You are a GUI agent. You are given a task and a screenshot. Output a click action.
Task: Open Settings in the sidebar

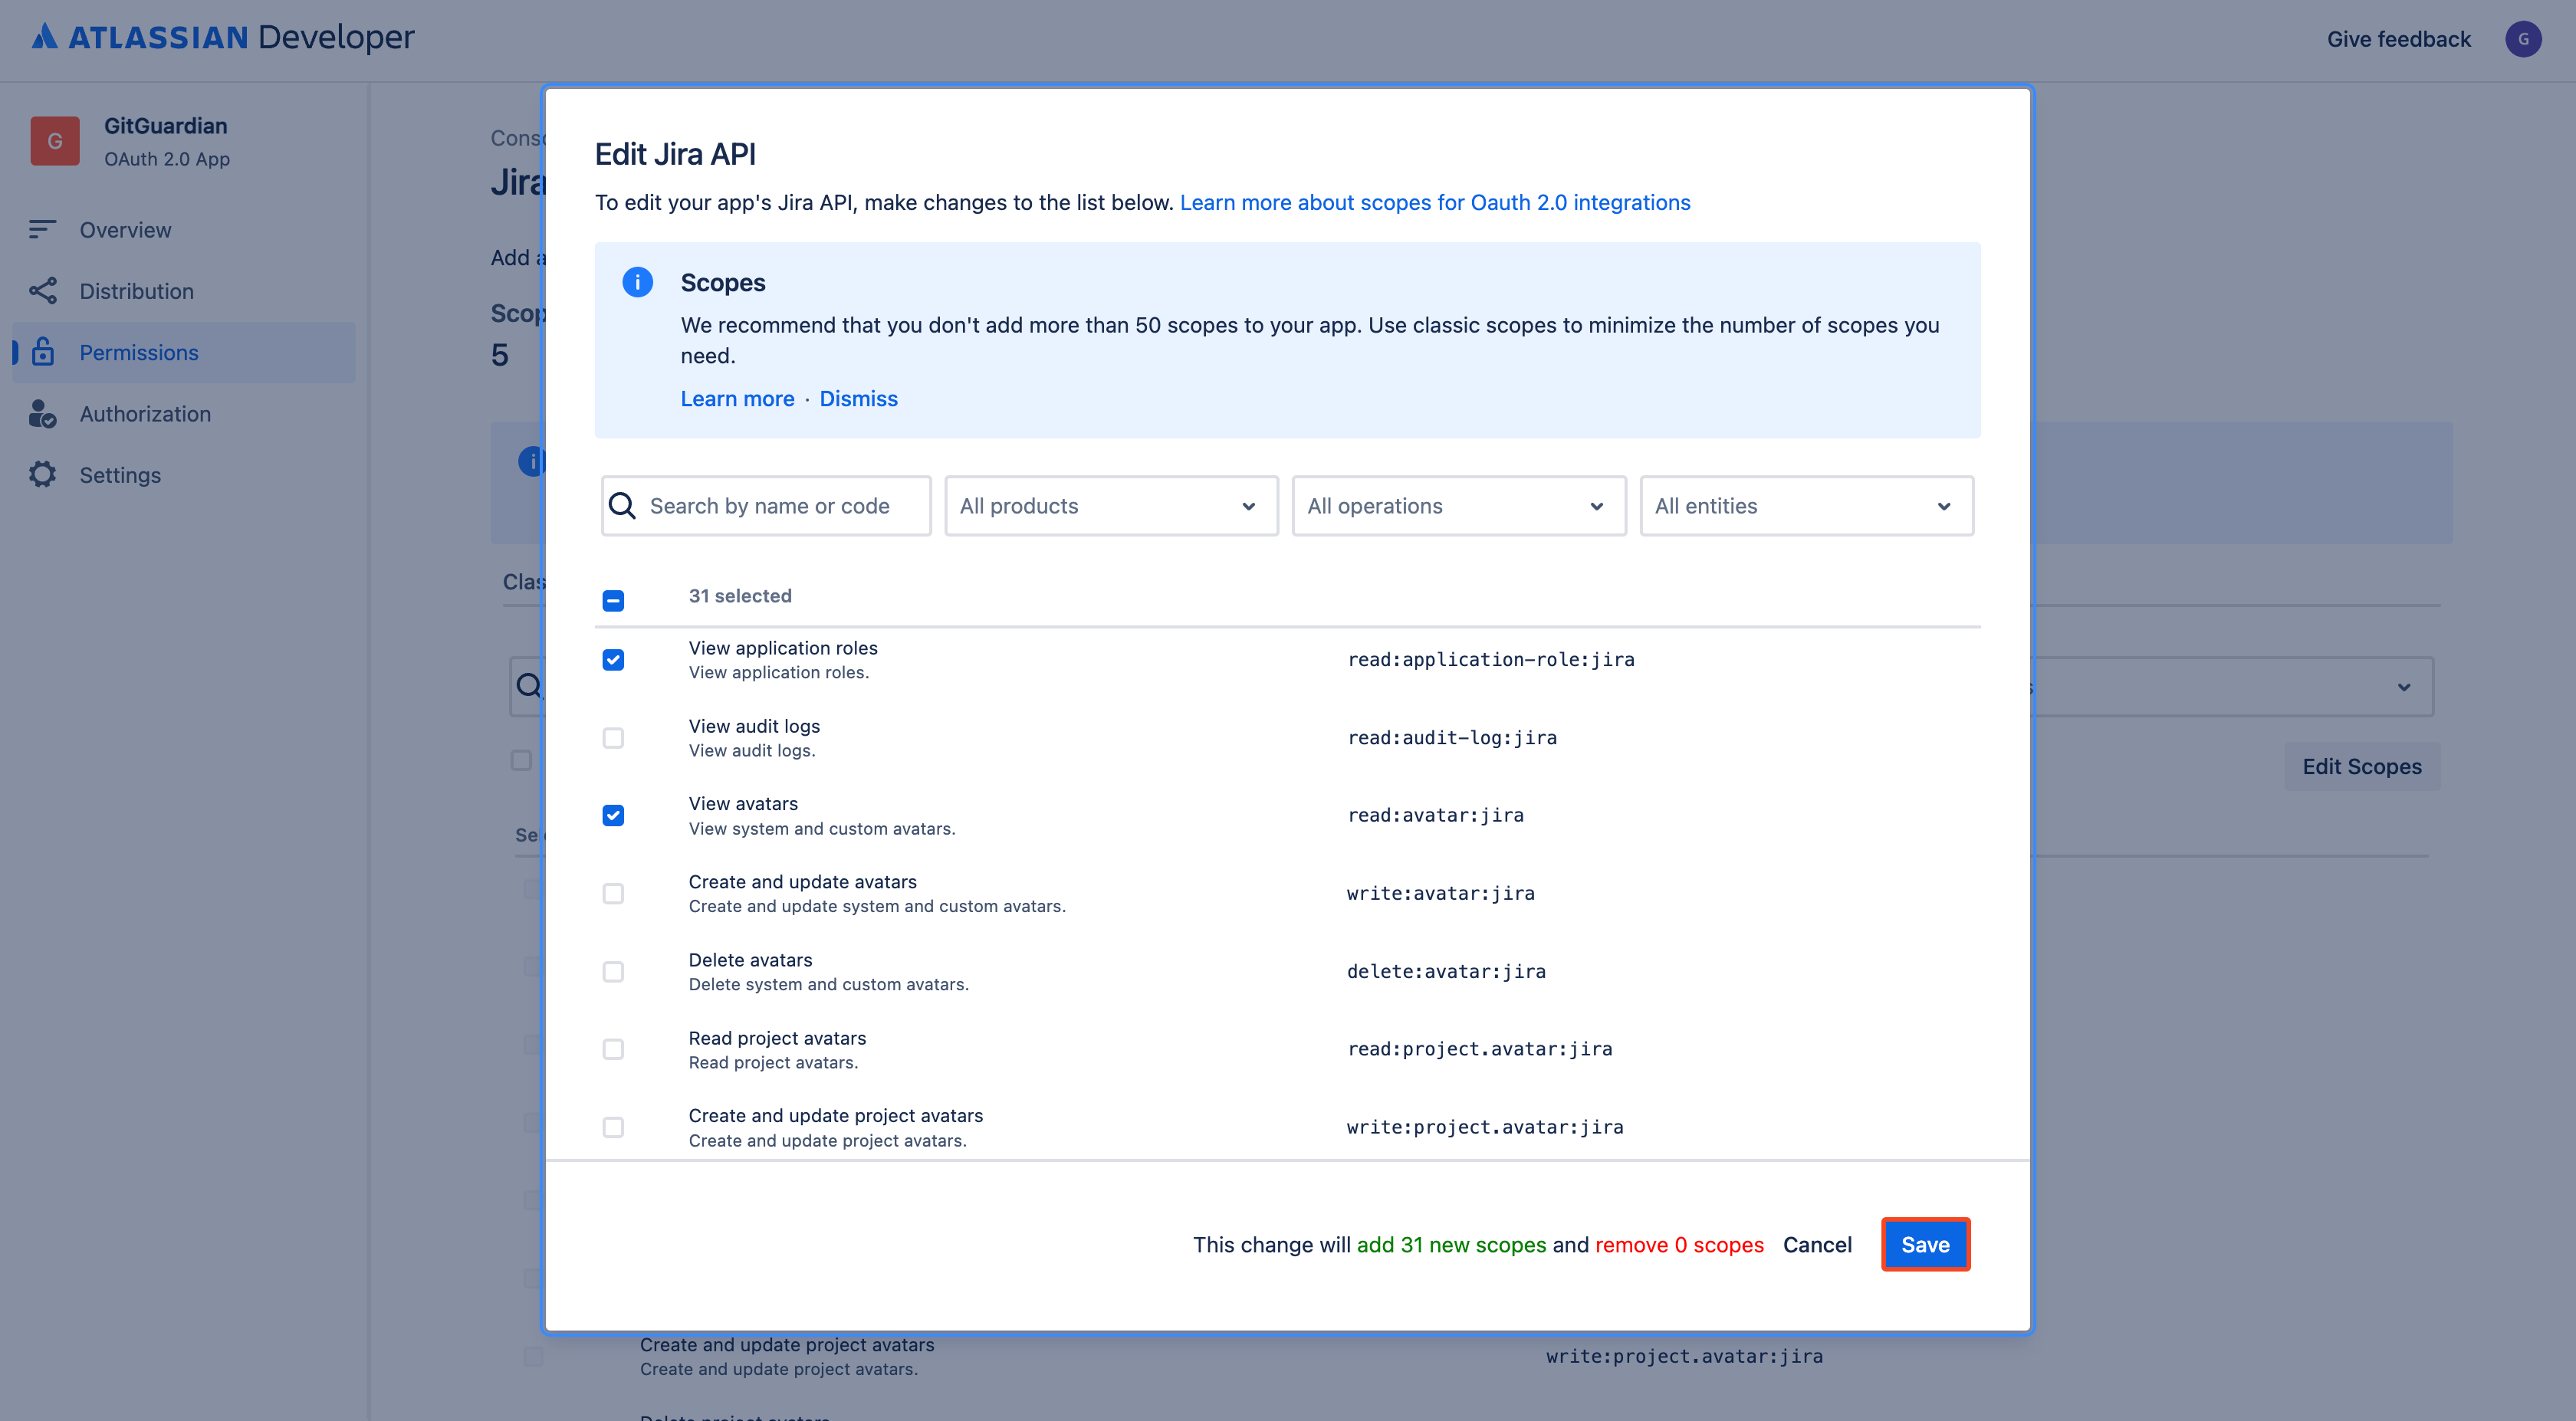pos(183,475)
